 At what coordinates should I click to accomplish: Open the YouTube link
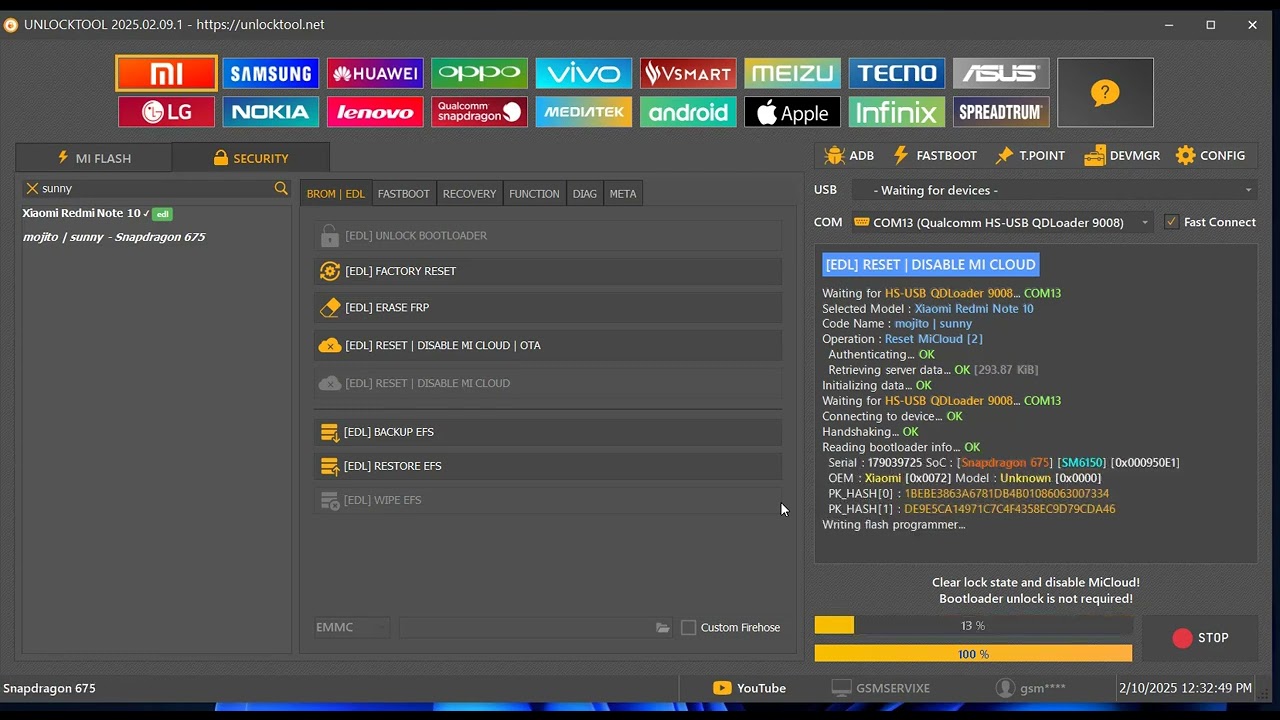[x=749, y=688]
